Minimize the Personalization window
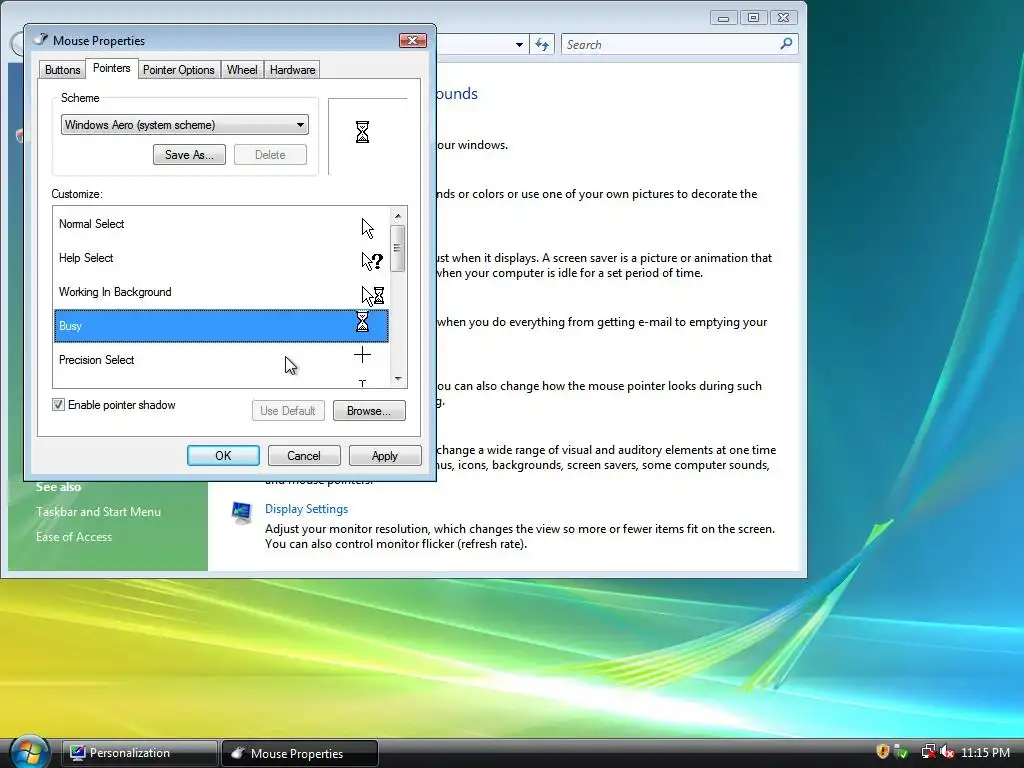 click(x=724, y=18)
